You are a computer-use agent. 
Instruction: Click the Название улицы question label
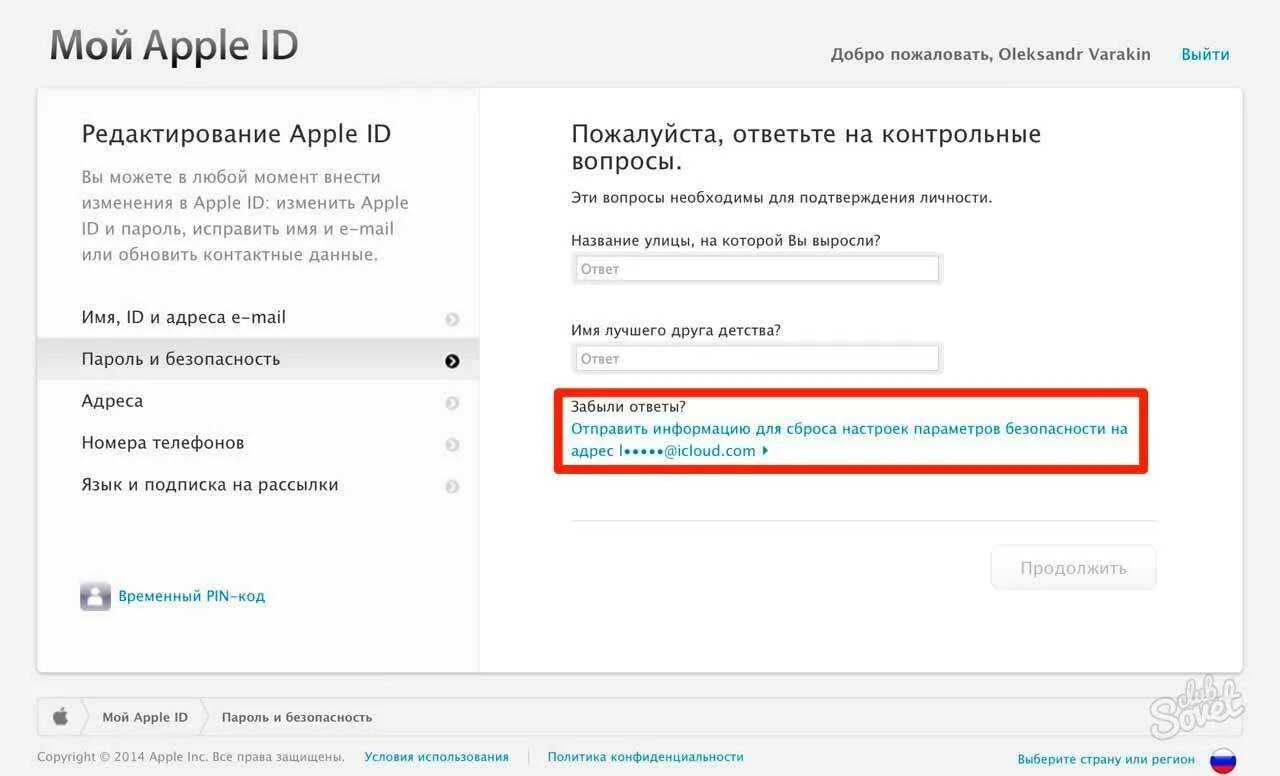tap(726, 240)
